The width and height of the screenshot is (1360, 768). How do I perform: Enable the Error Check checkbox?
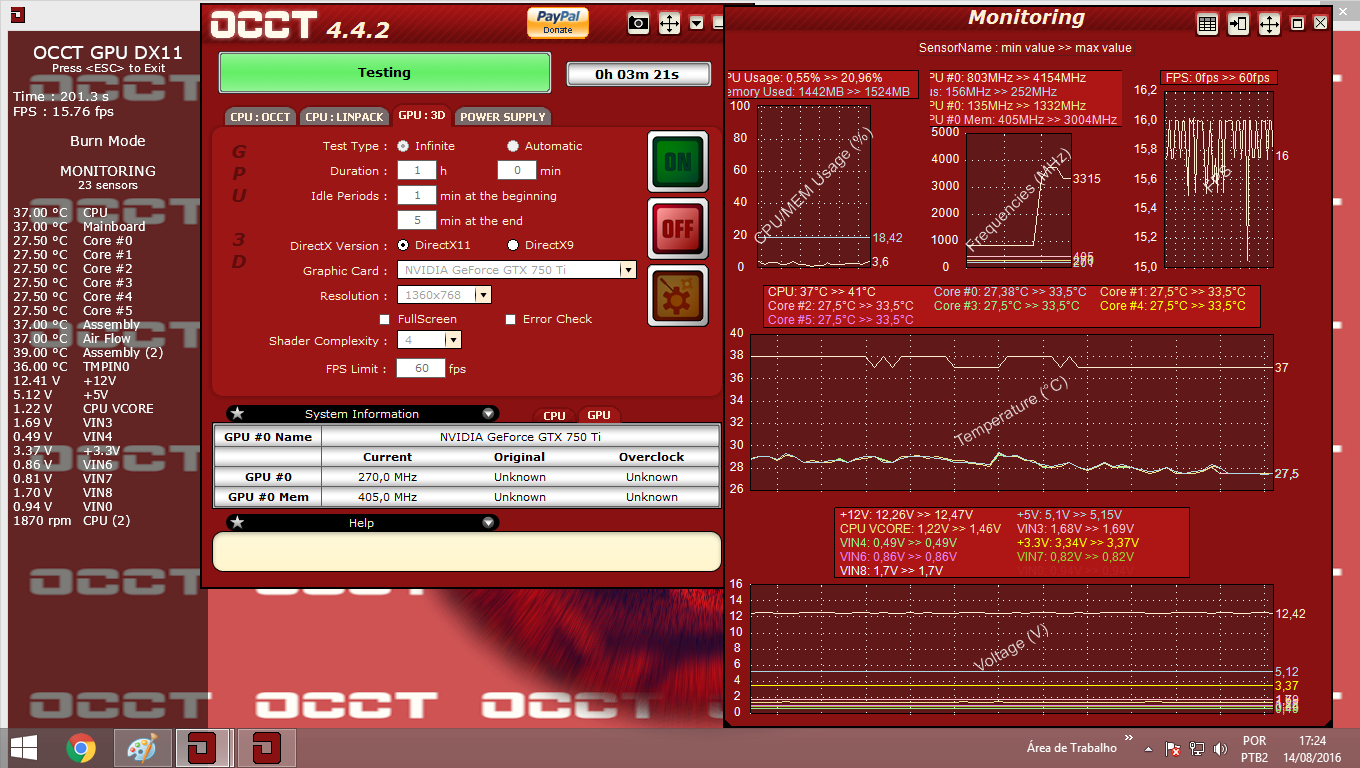click(511, 319)
